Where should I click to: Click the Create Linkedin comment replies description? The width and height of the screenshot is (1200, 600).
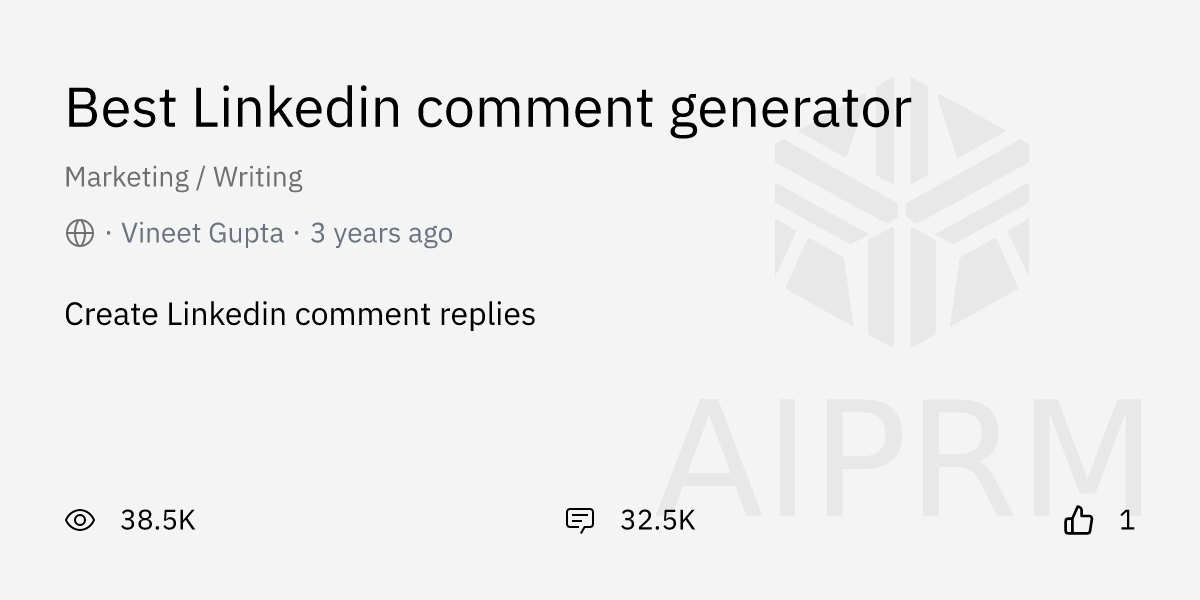click(x=300, y=314)
